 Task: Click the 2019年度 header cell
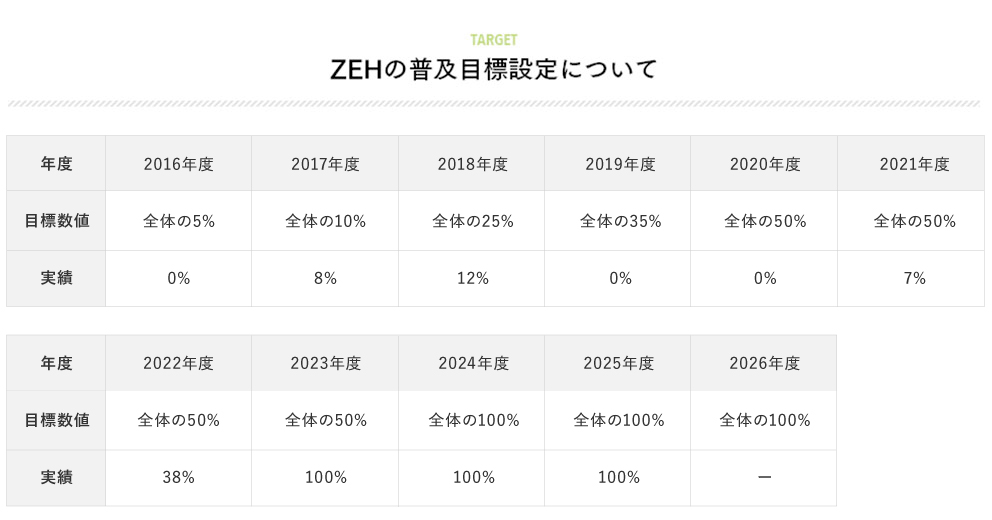(620, 164)
